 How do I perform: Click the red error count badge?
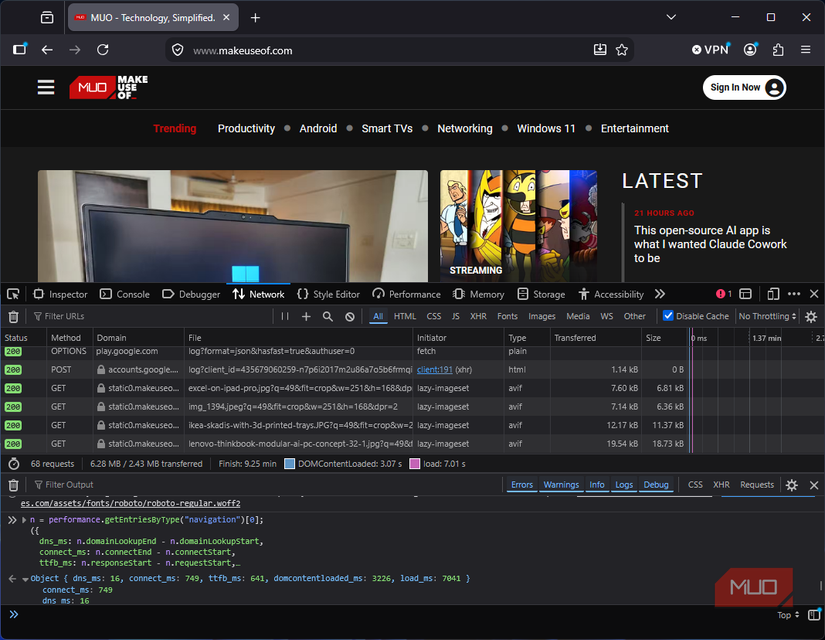pyautogui.click(x=724, y=294)
